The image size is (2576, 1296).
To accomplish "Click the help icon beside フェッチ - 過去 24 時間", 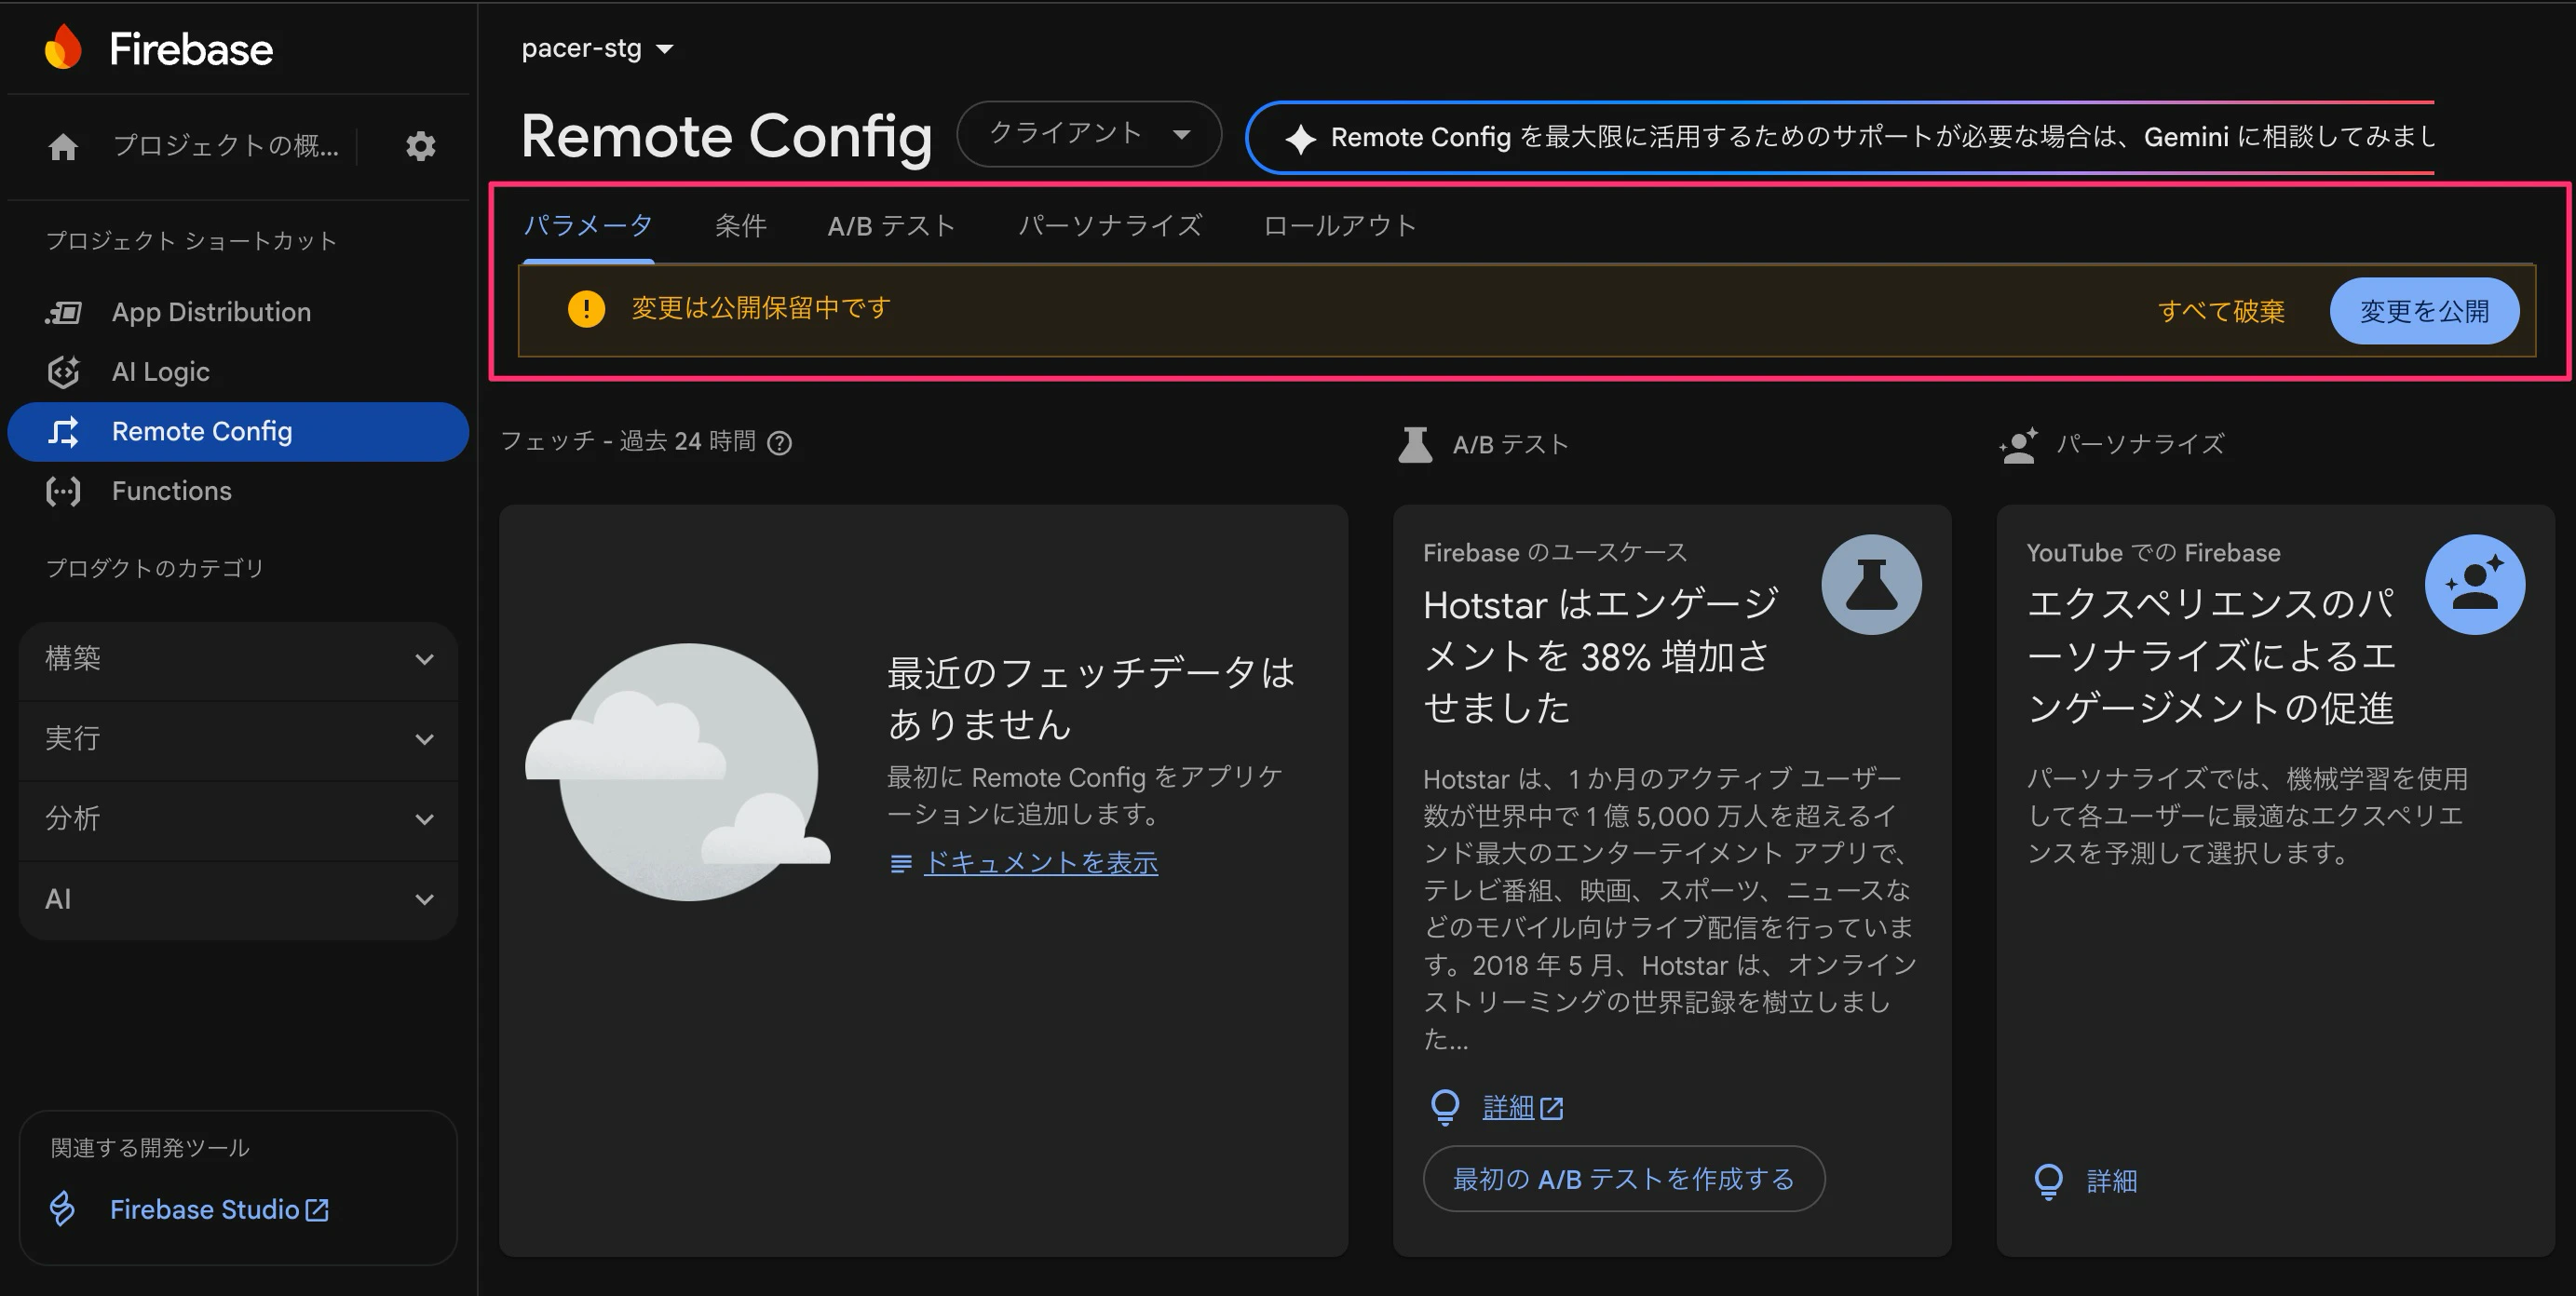I will coord(779,443).
